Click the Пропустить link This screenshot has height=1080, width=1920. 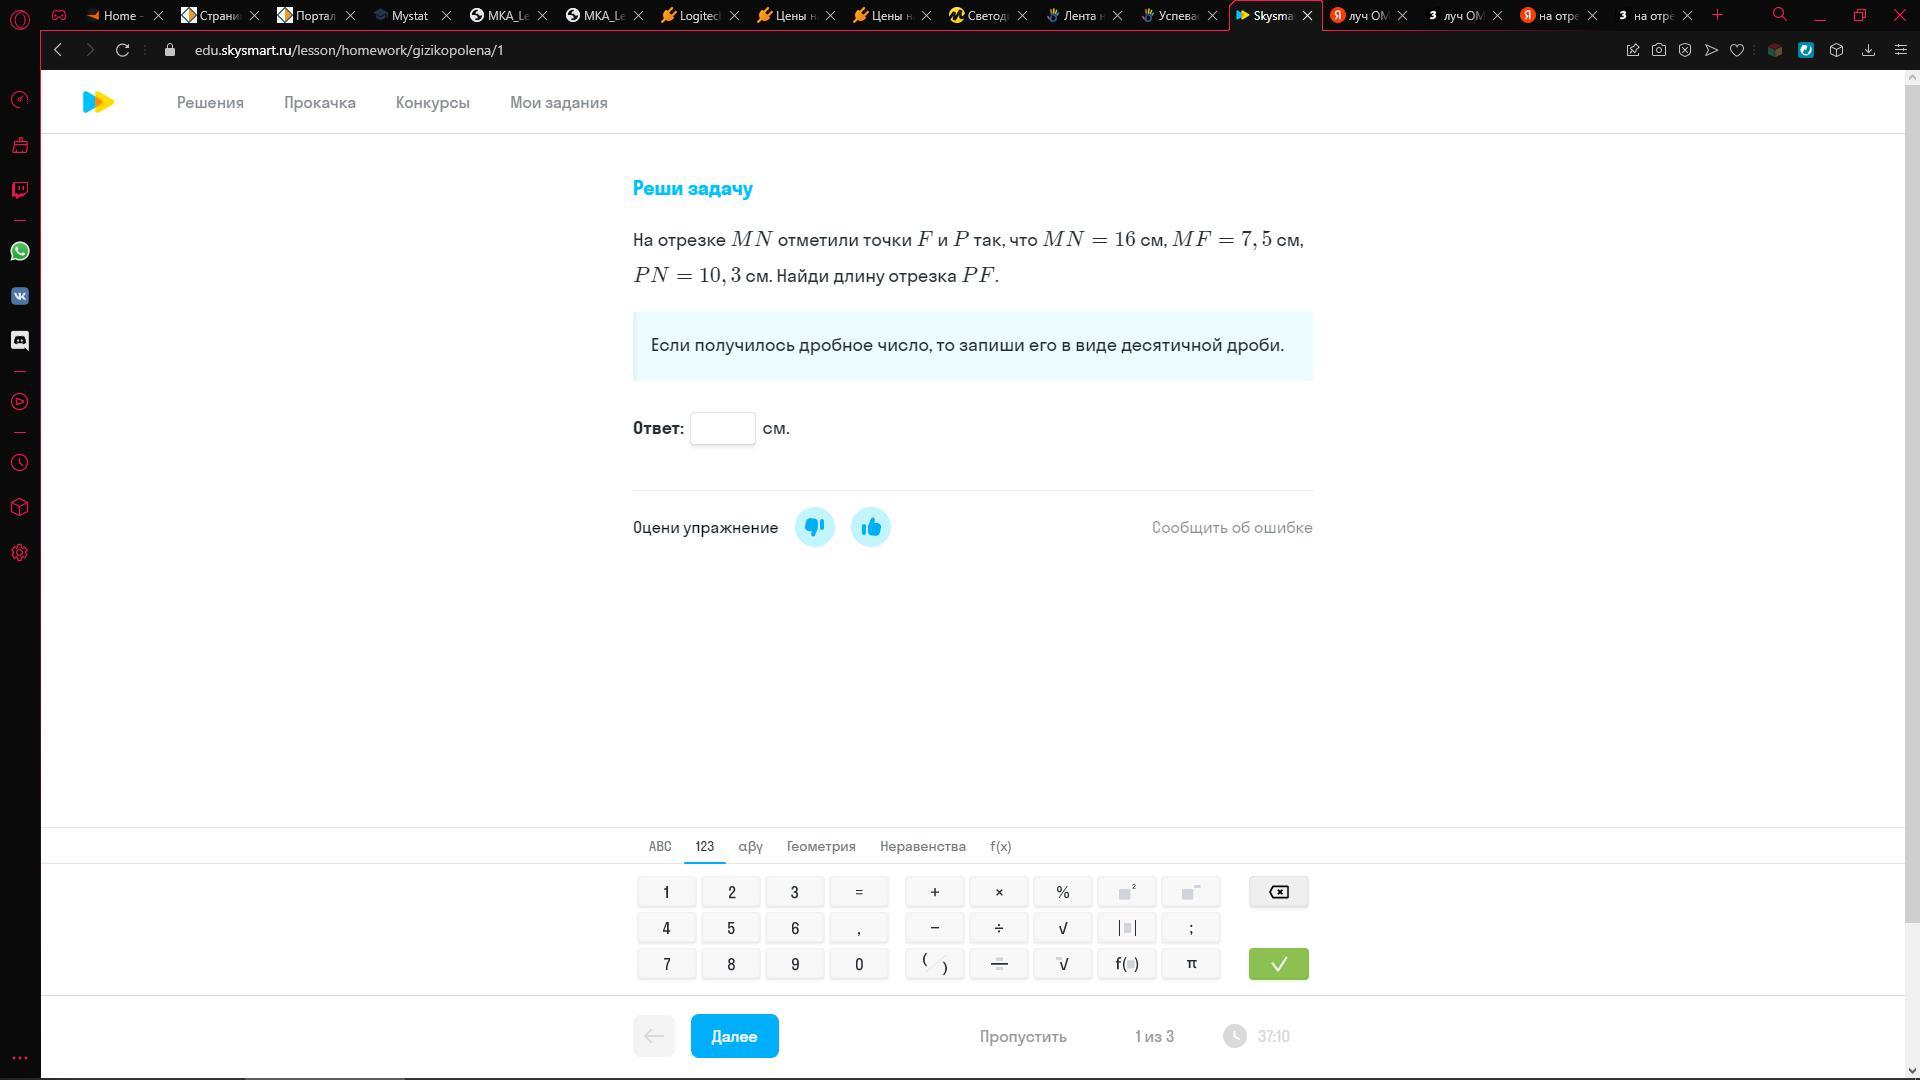tap(1022, 1036)
